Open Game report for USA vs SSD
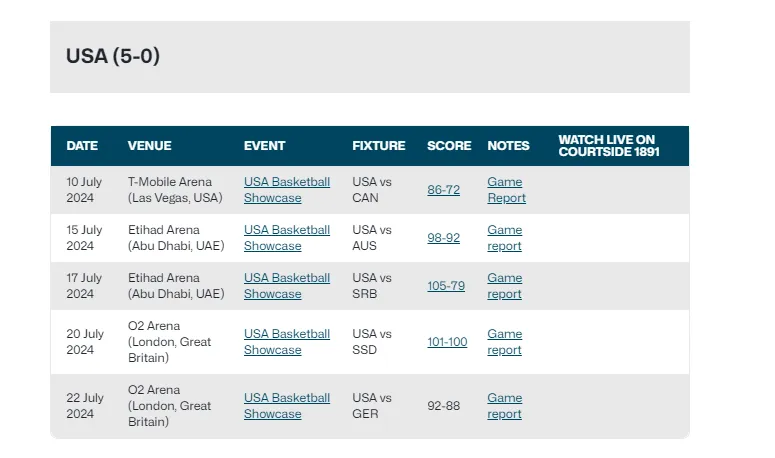 click(x=505, y=341)
